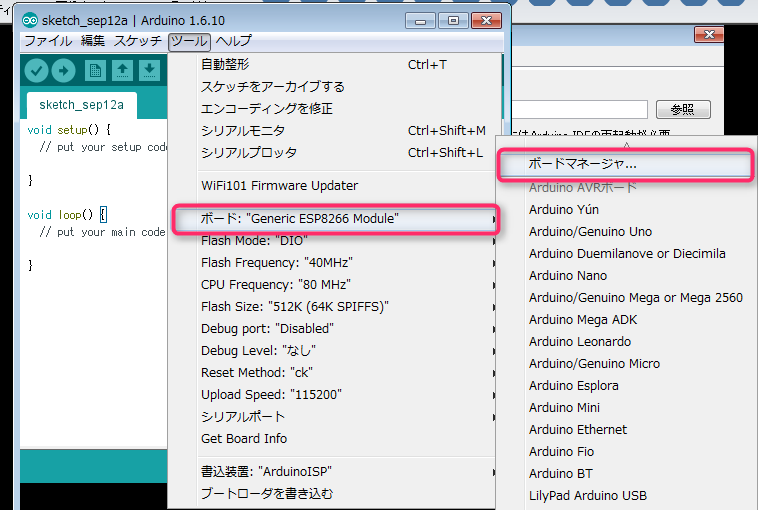Click the New sketch page icon
758x510 pixels.
95,71
